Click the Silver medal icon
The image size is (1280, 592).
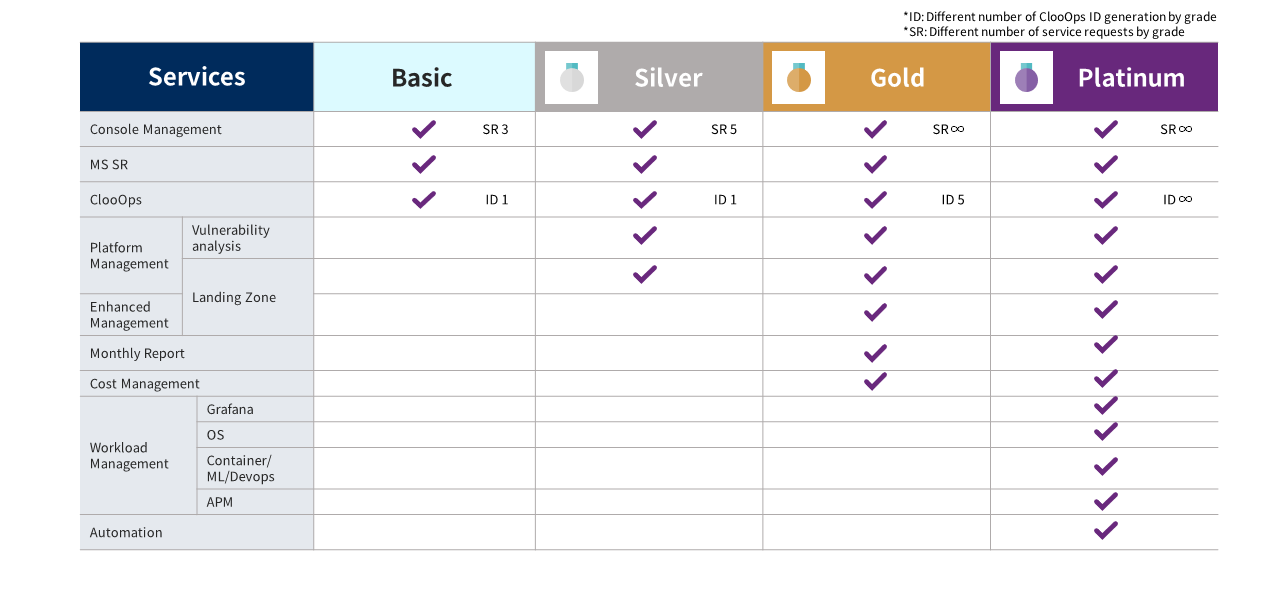pos(571,77)
